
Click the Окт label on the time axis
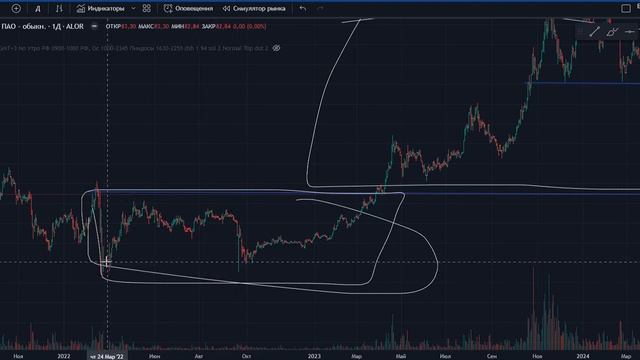246,356
